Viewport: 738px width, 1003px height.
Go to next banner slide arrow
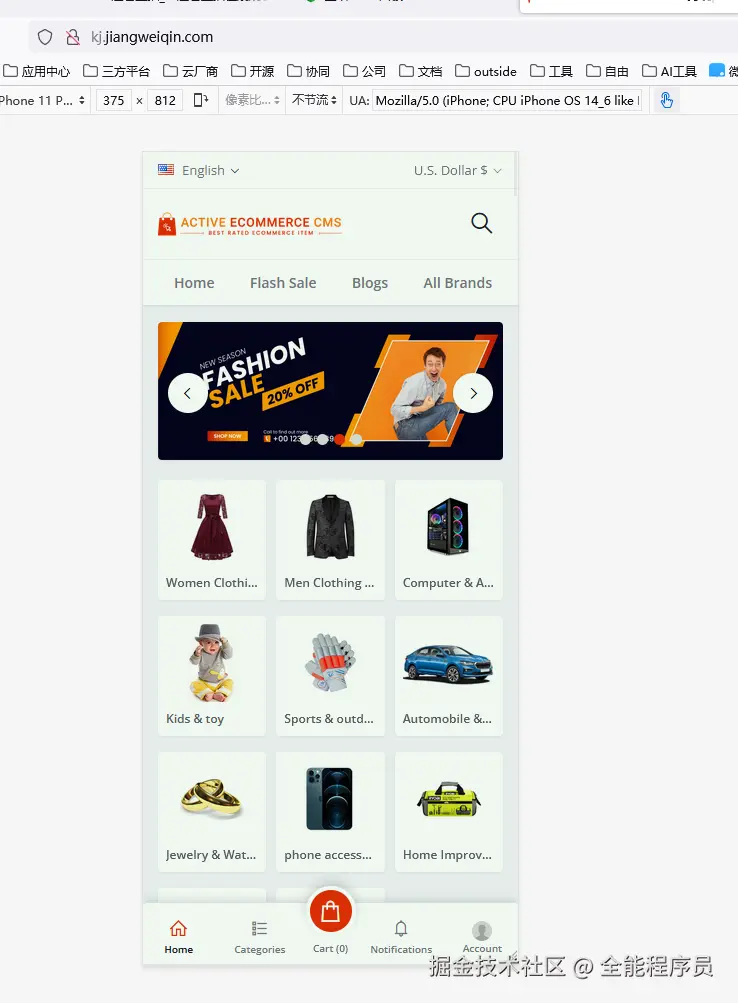point(473,393)
